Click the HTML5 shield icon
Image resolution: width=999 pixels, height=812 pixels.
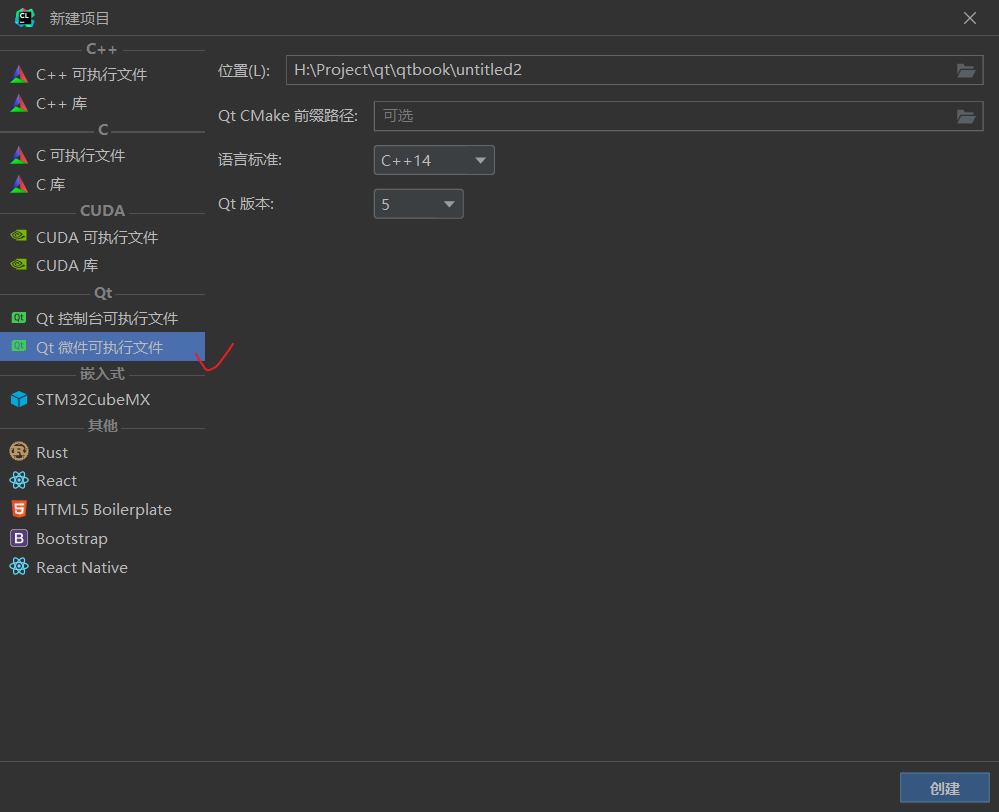tap(19, 509)
